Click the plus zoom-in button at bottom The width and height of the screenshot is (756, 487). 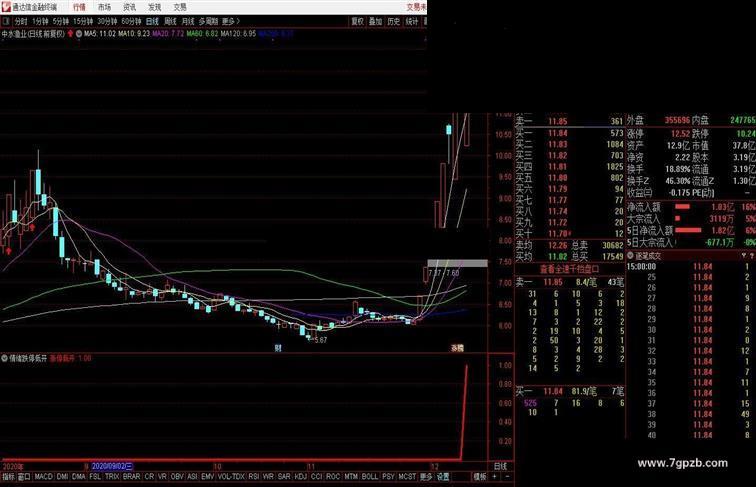(x=495, y=476)
